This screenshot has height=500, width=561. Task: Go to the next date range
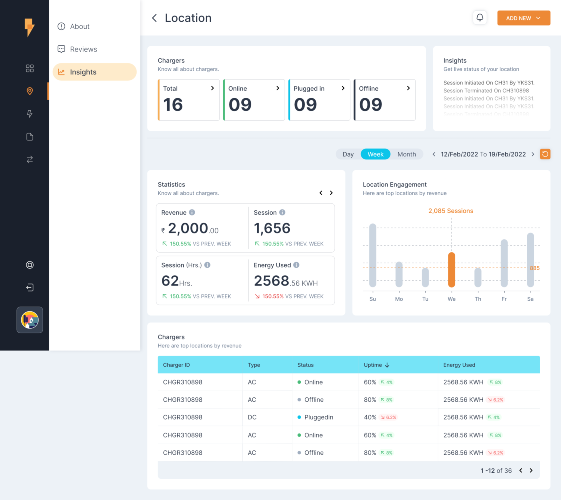pos(533,154)
